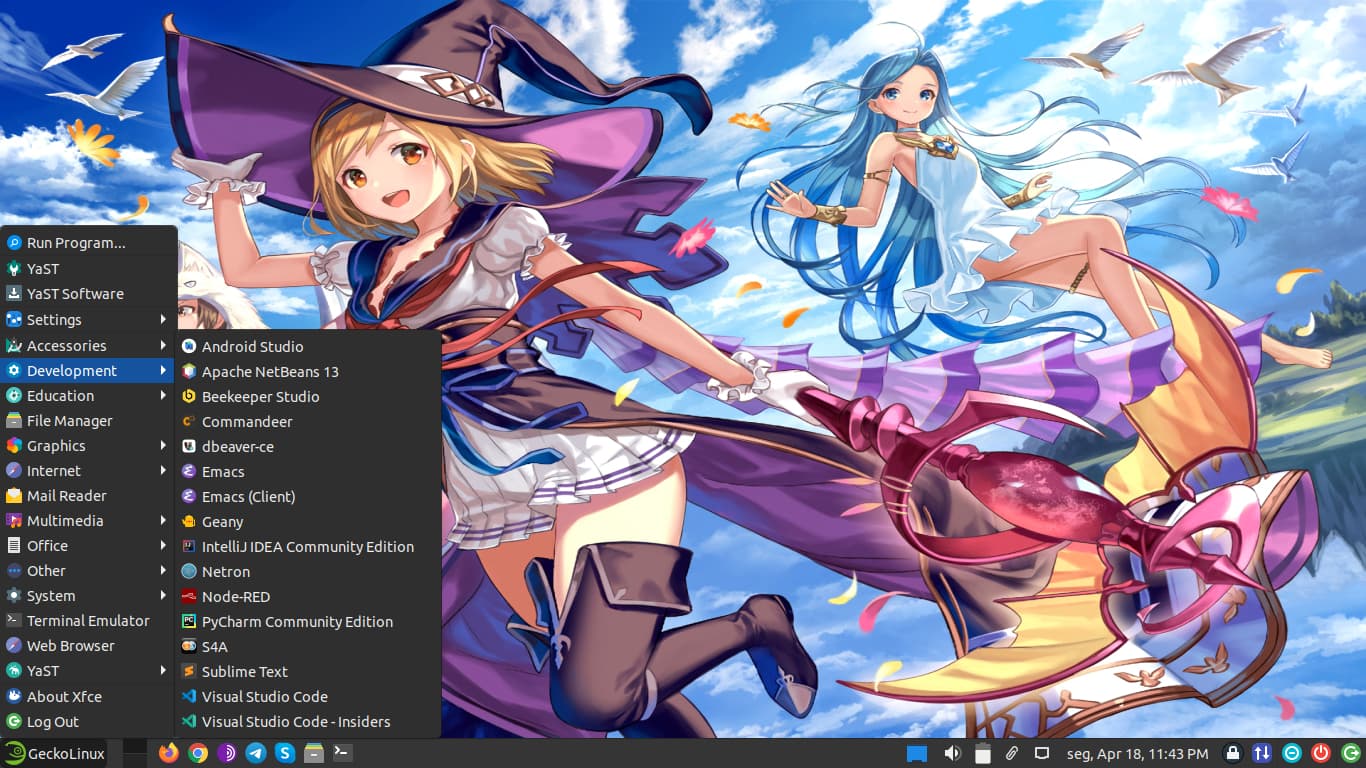Open File Manager menu entry
1366x768 pixels.
[x=88, y=421]
